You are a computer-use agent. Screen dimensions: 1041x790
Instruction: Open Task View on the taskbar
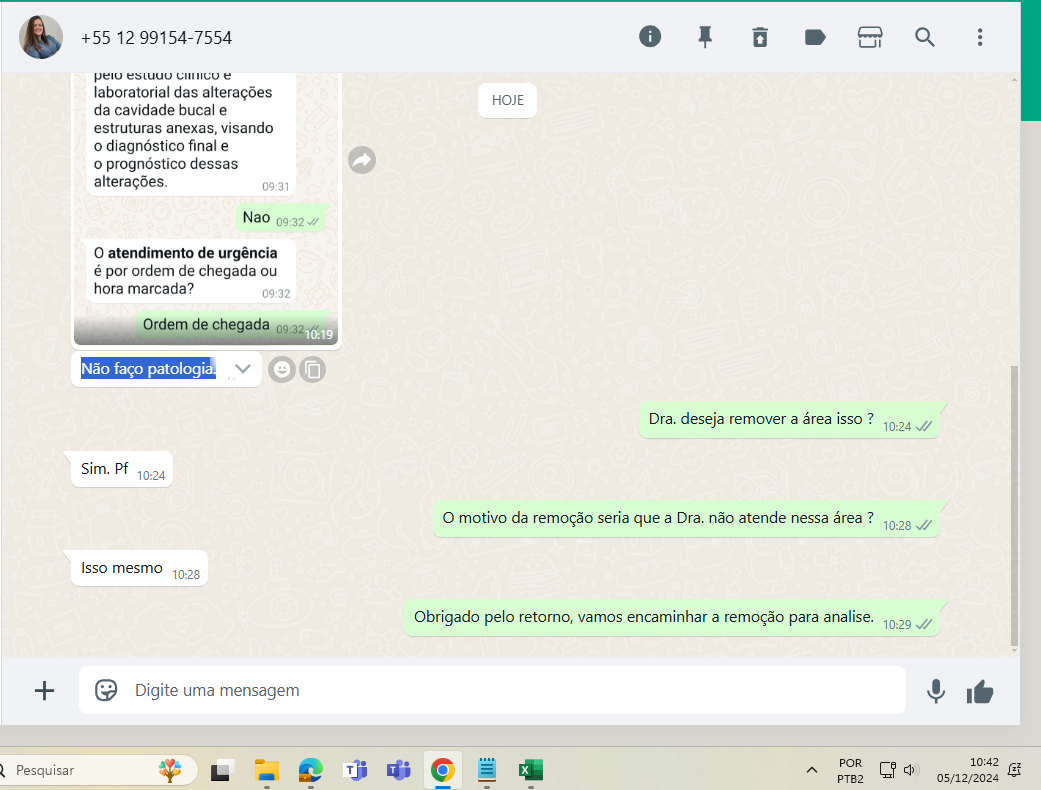[x=222, y=770]
